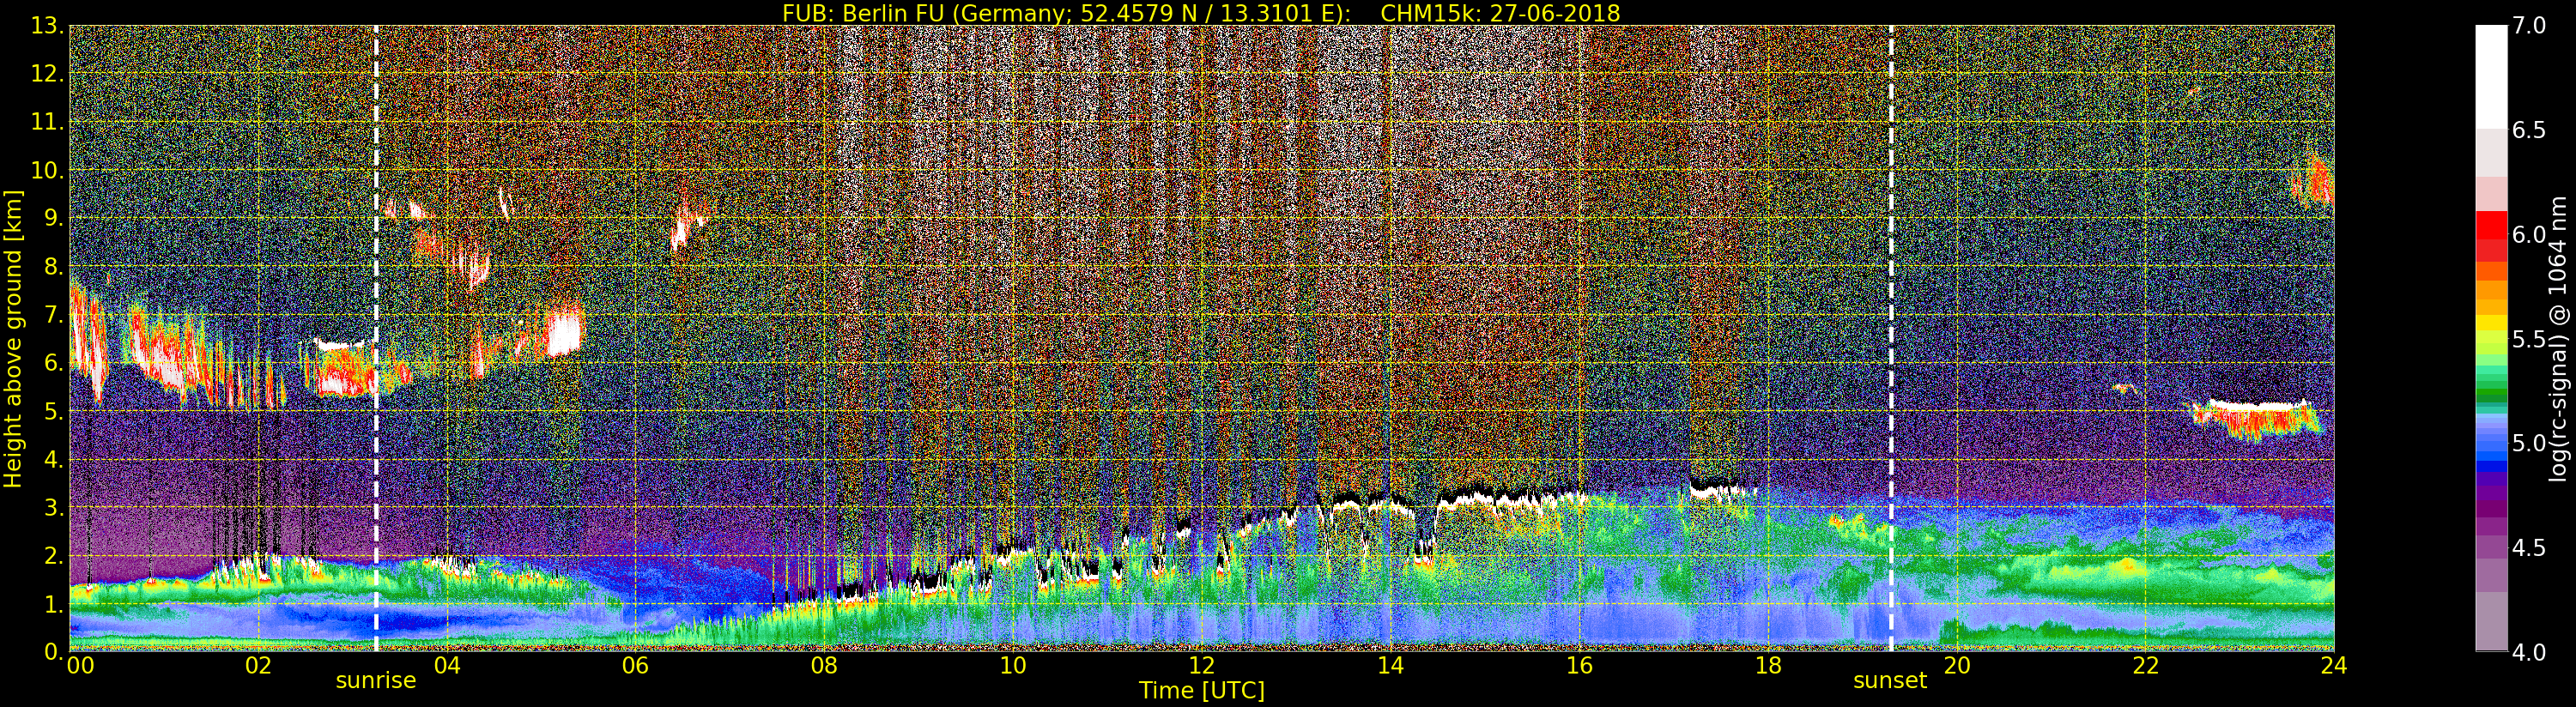2576x707 pixels.
Task: Click the white dashed sunrise line
Action: [x=376, y=338]
